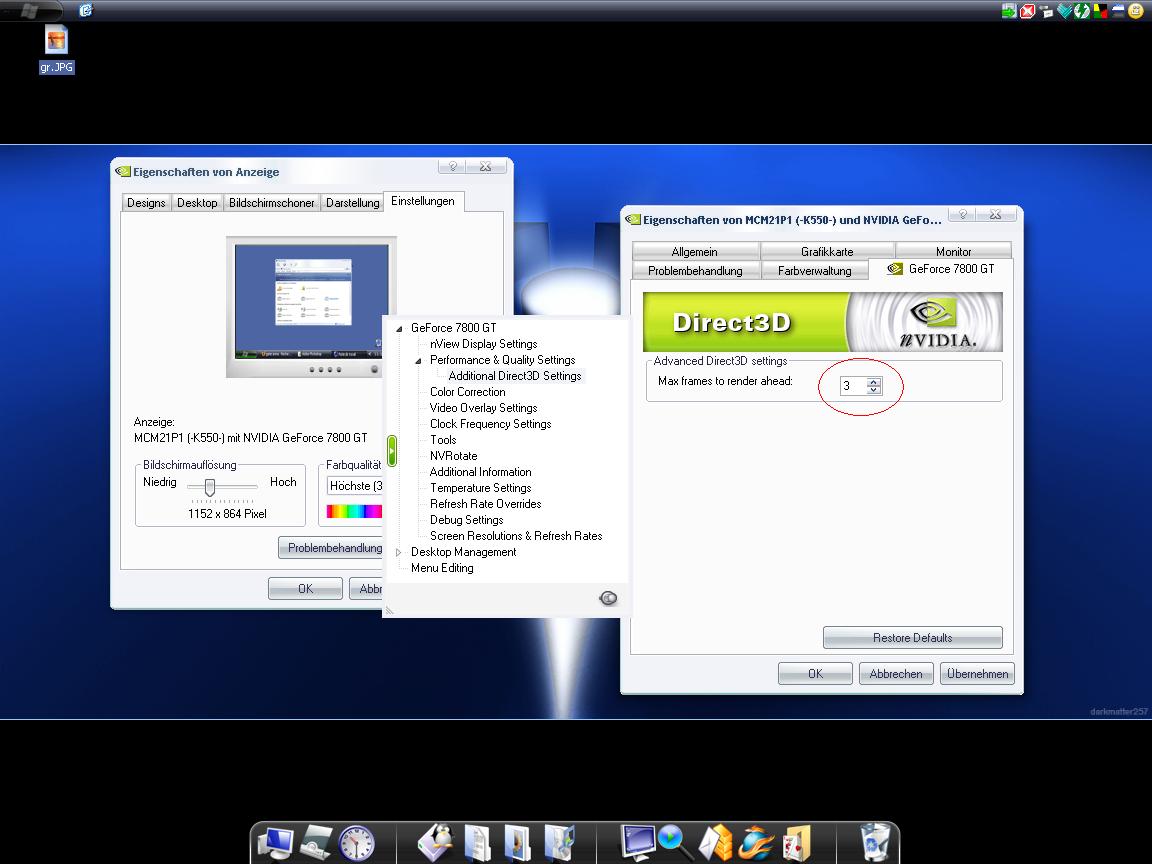1152x864 pixels.
Task: Click the monitor preview thumbnail in Anzeige dialog
Action: click(312, 306)
